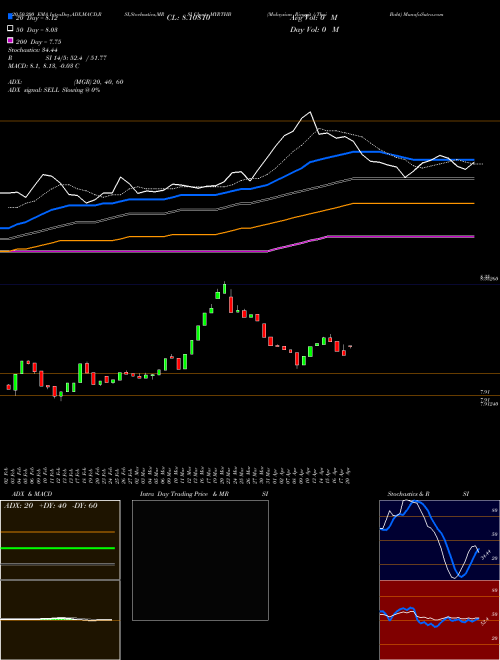Click the 'ADX signal: SELL' text
The width and height of the screenshot is (500, 660).
click(x=34, y=90)
